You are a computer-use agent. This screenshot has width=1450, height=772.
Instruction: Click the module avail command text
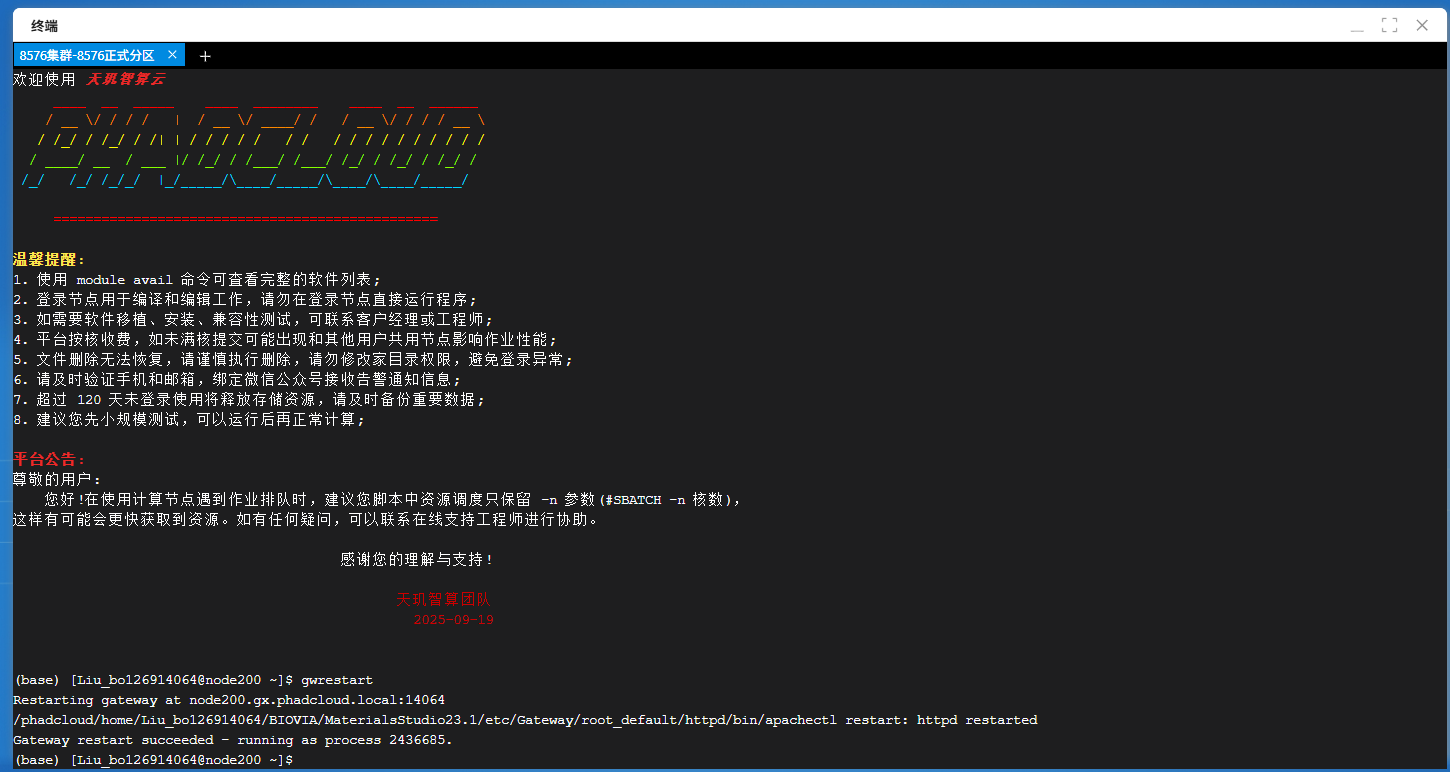(x=125, y=280)
